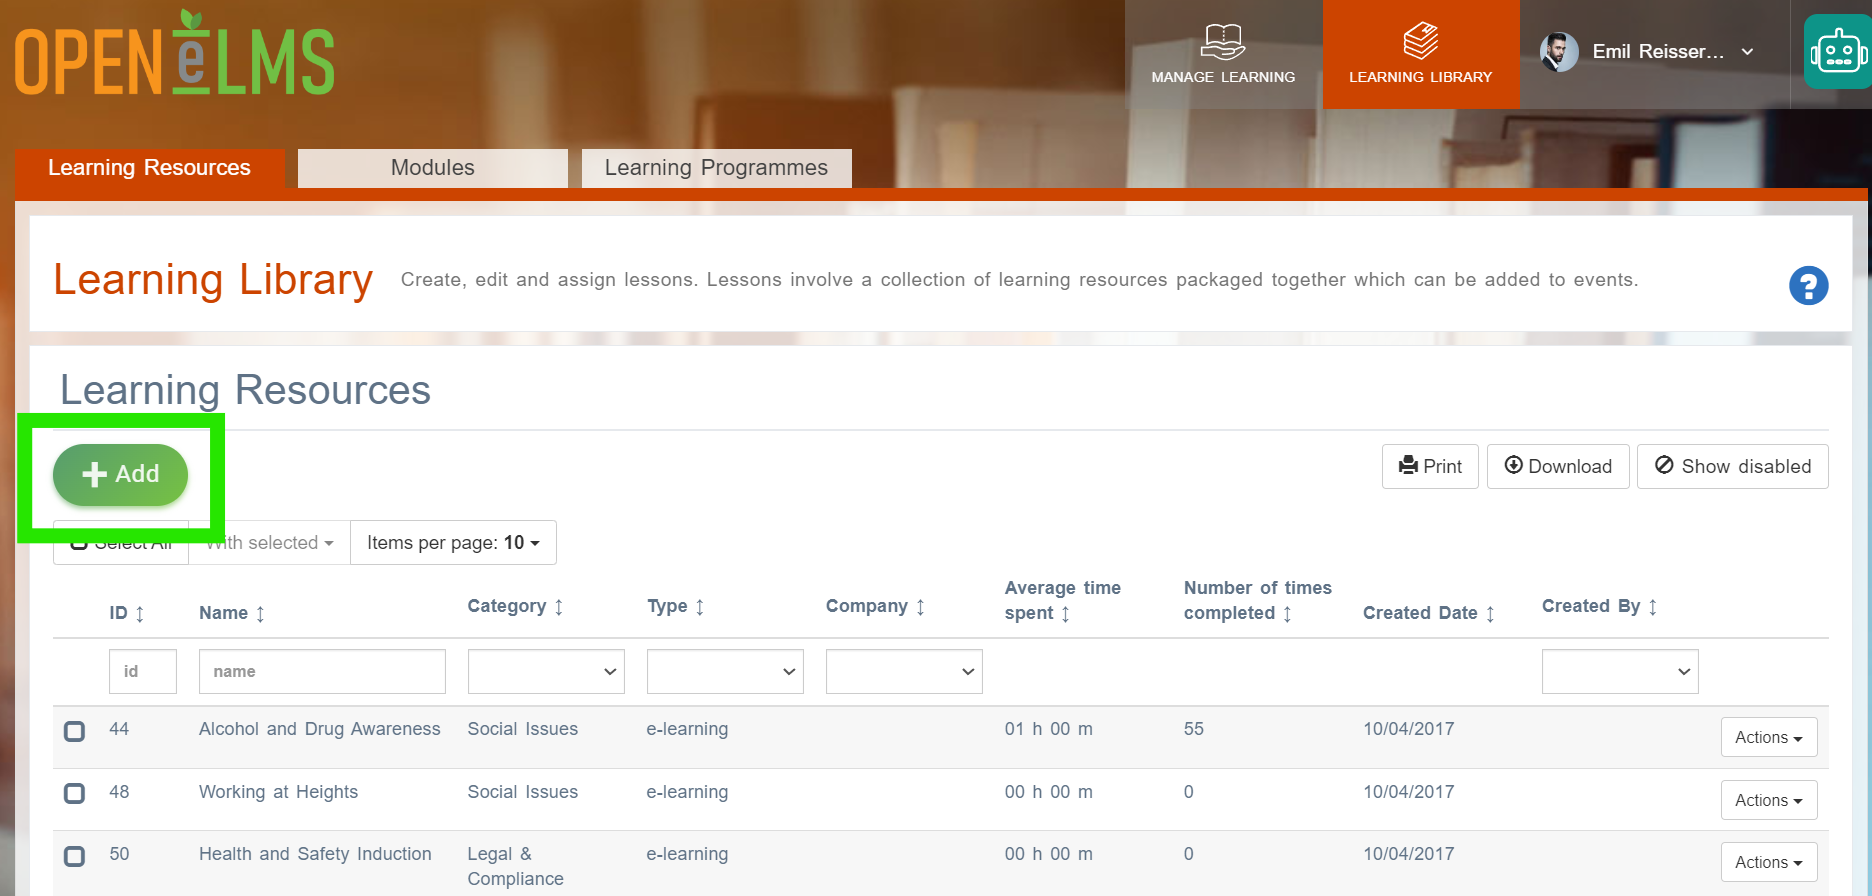Click the Download button
The height and width of the screenshot is (896, 1872).
[x=1558, y=467]
